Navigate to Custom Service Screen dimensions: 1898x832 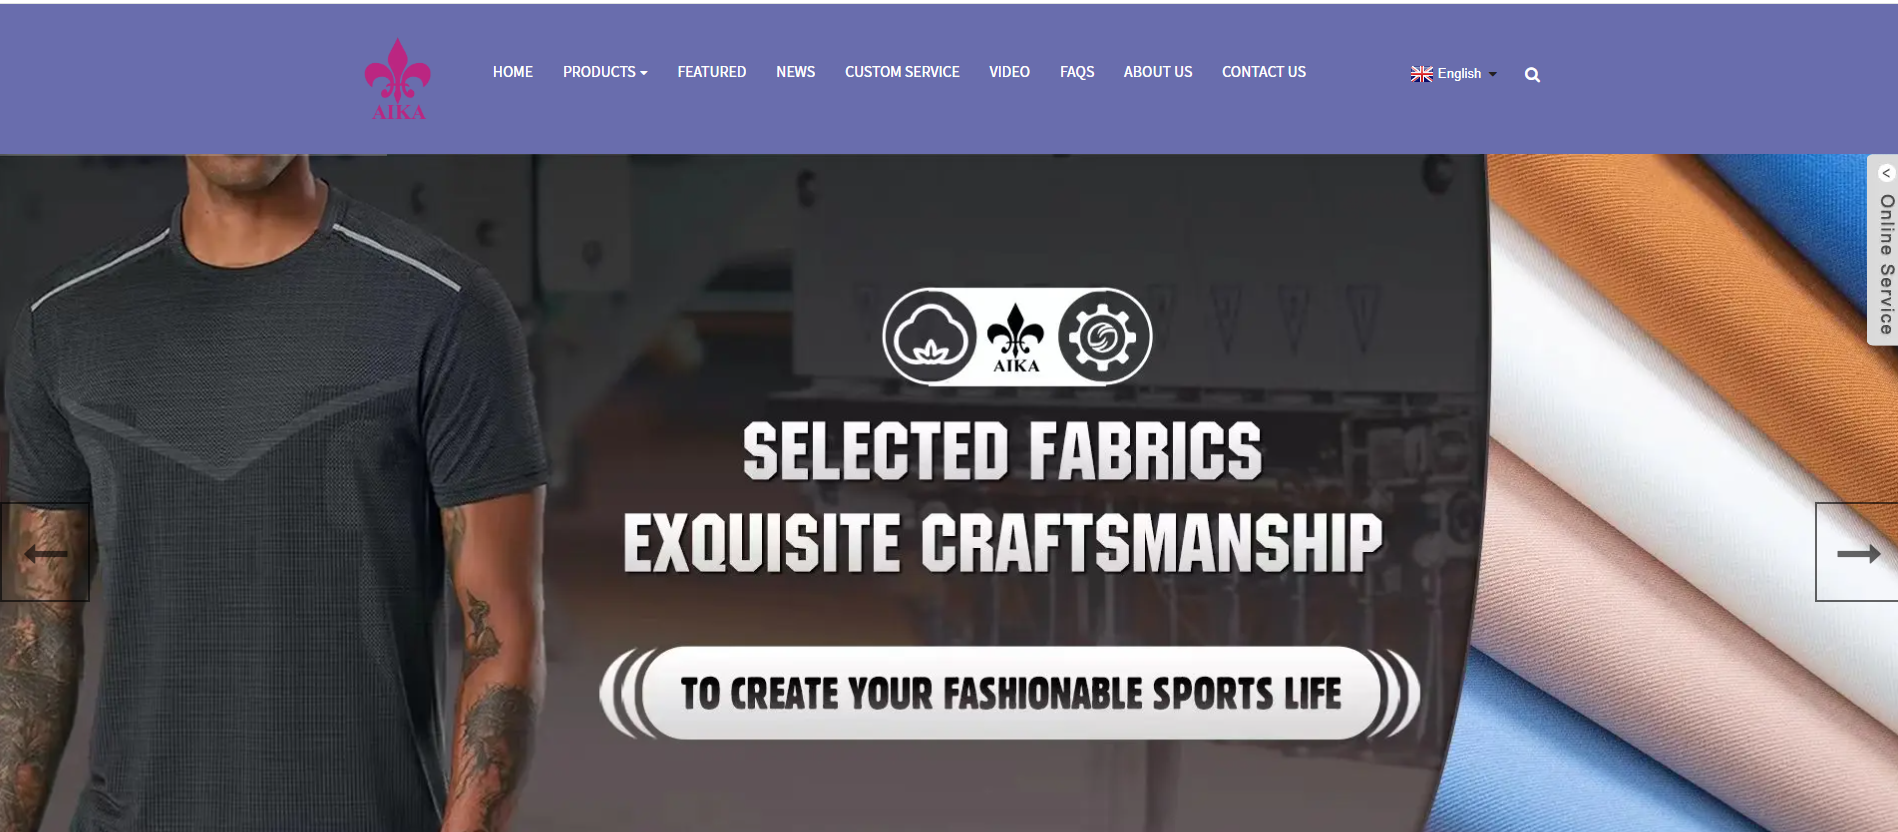tap(902, 72)
